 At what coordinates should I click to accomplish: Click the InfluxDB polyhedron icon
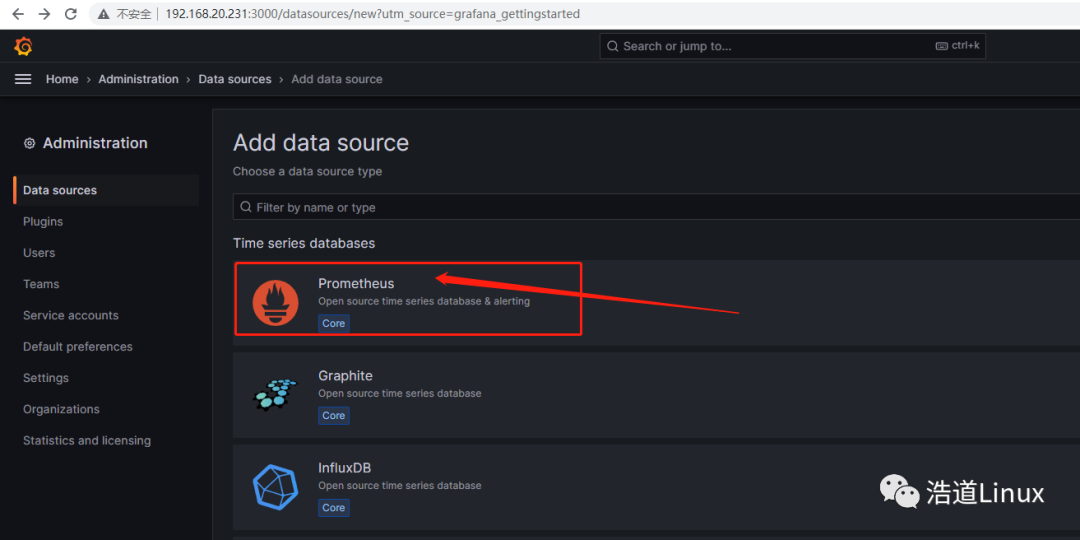click(x=275, y=487)
